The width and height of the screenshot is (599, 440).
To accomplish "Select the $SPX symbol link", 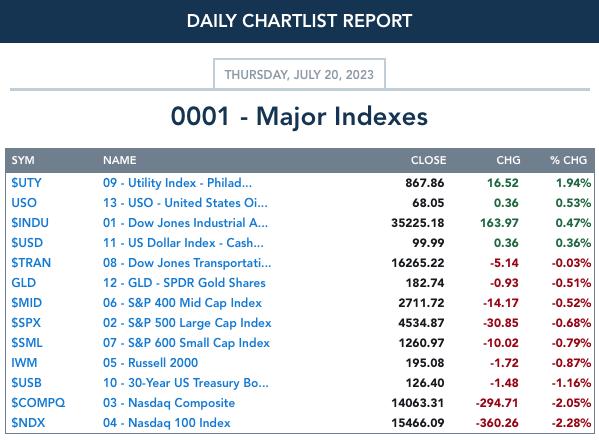I will (x=26, y=323).
